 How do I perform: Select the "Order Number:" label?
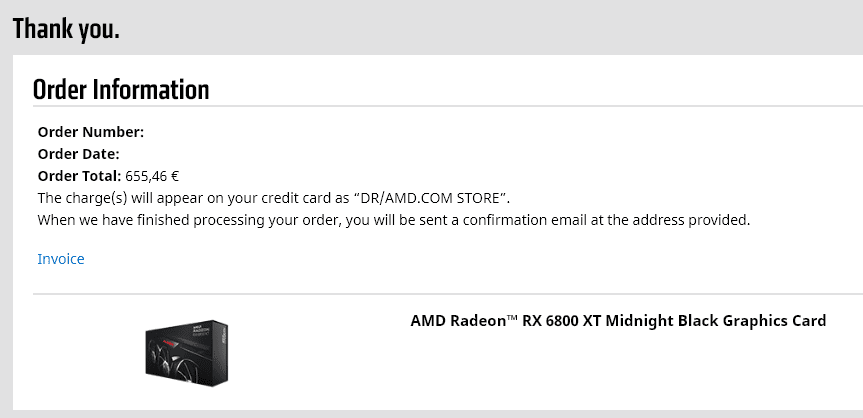point(91,132)
